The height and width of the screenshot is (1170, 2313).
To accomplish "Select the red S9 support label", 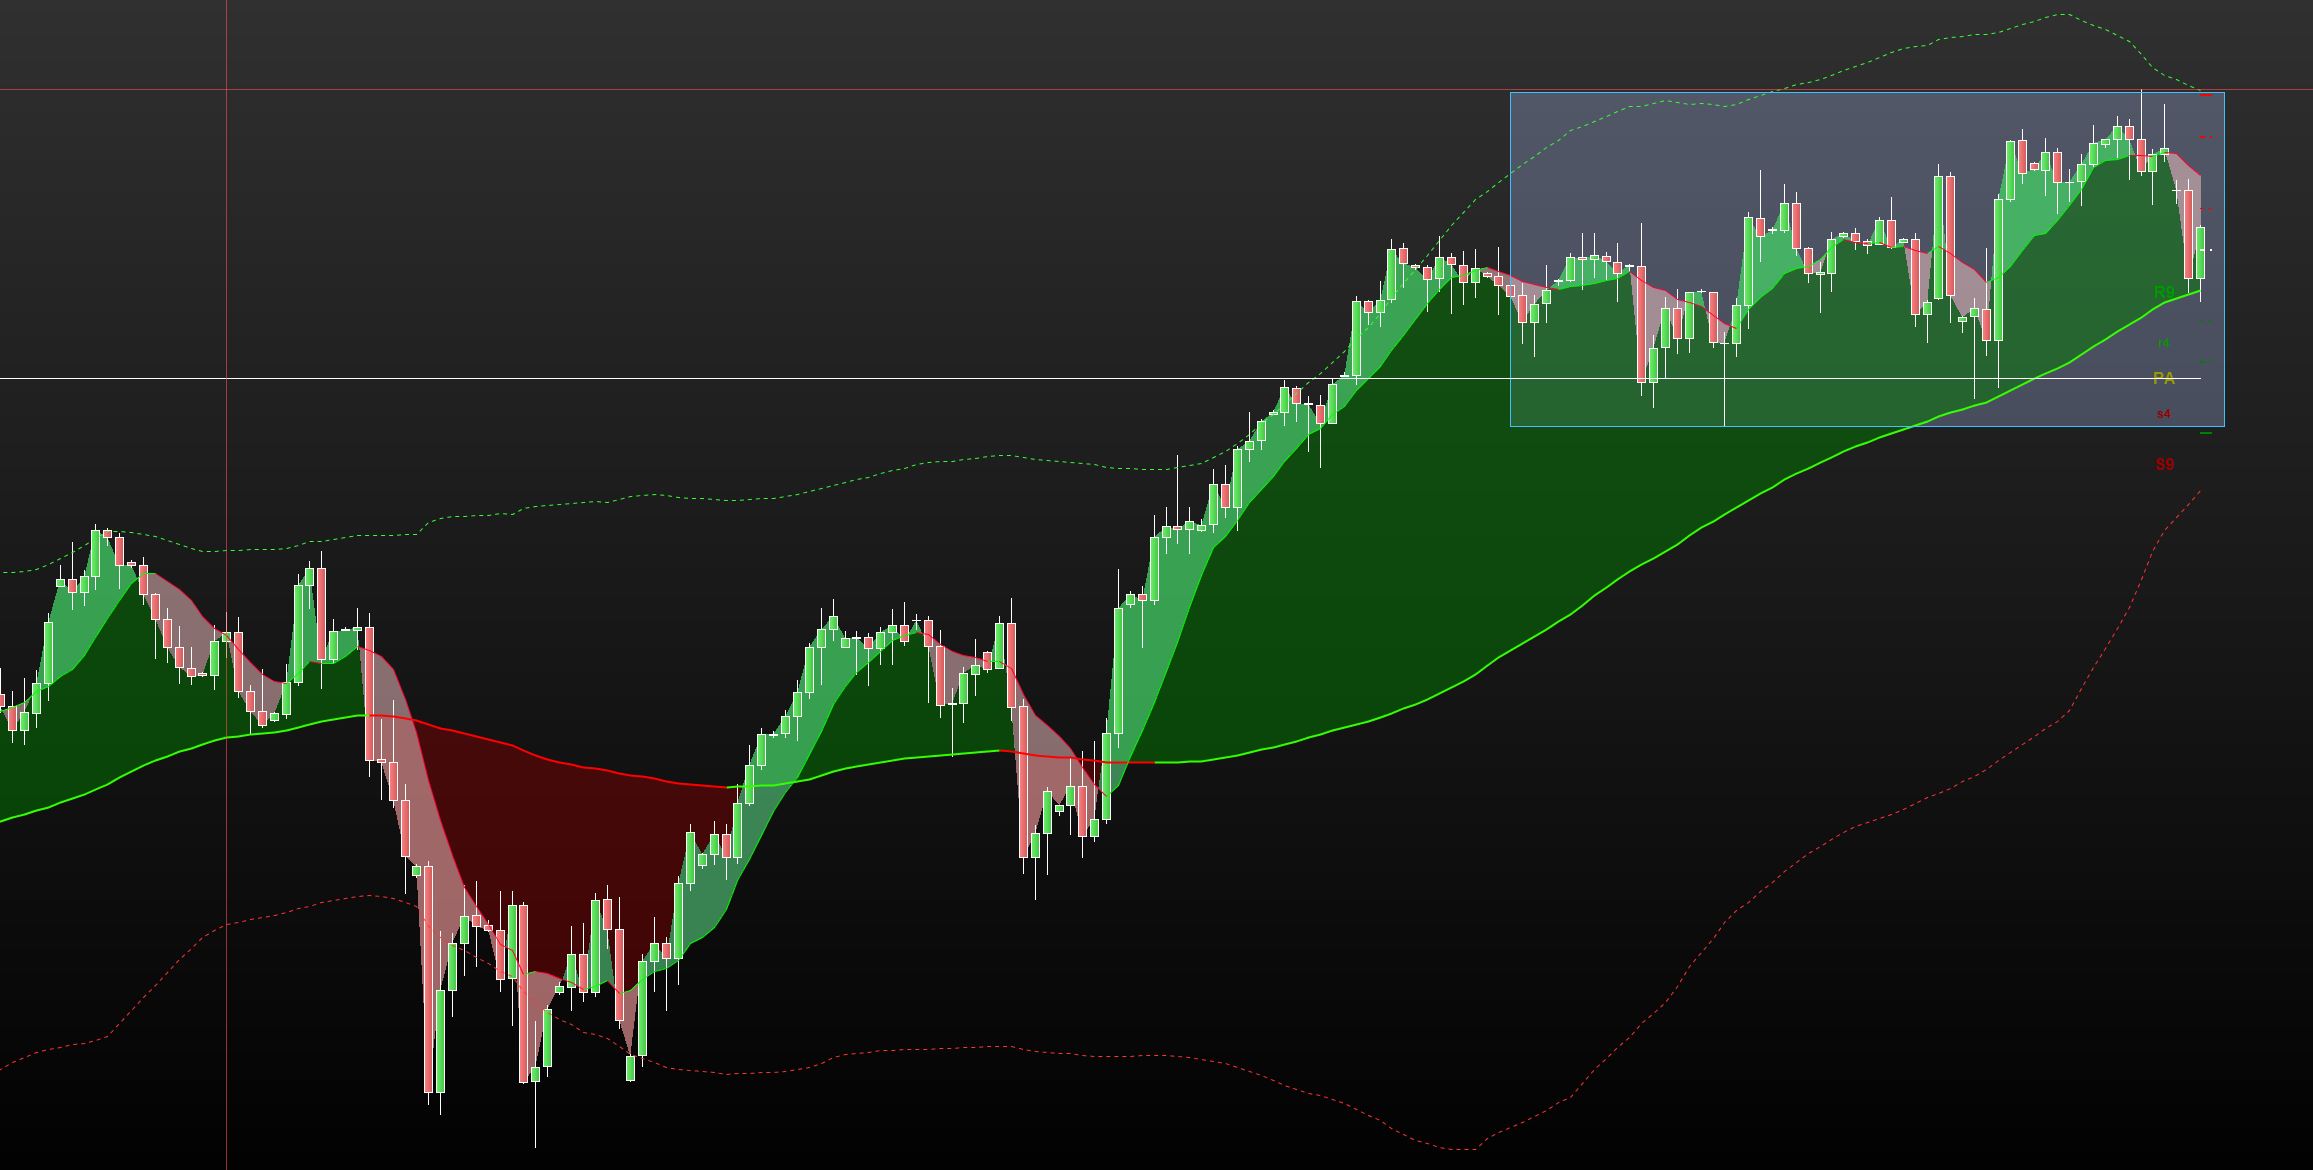I will click(x=2164, y=464).
